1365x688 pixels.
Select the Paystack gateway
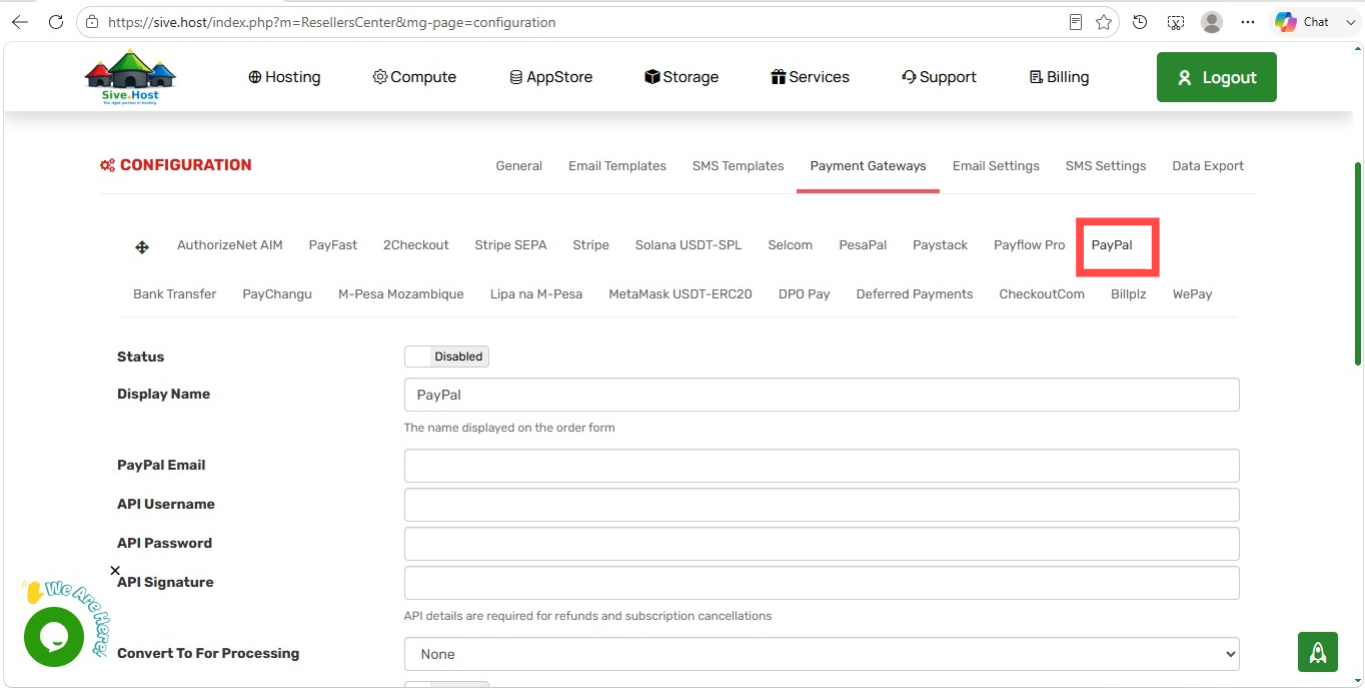click(x=940, y=245)
